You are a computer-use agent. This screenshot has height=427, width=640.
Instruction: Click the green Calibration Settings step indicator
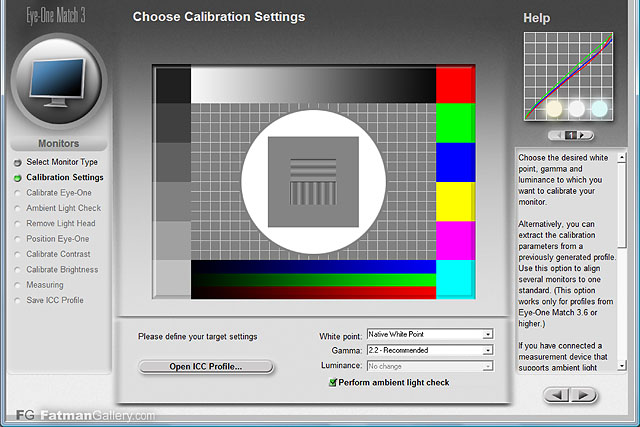point(17,178)
